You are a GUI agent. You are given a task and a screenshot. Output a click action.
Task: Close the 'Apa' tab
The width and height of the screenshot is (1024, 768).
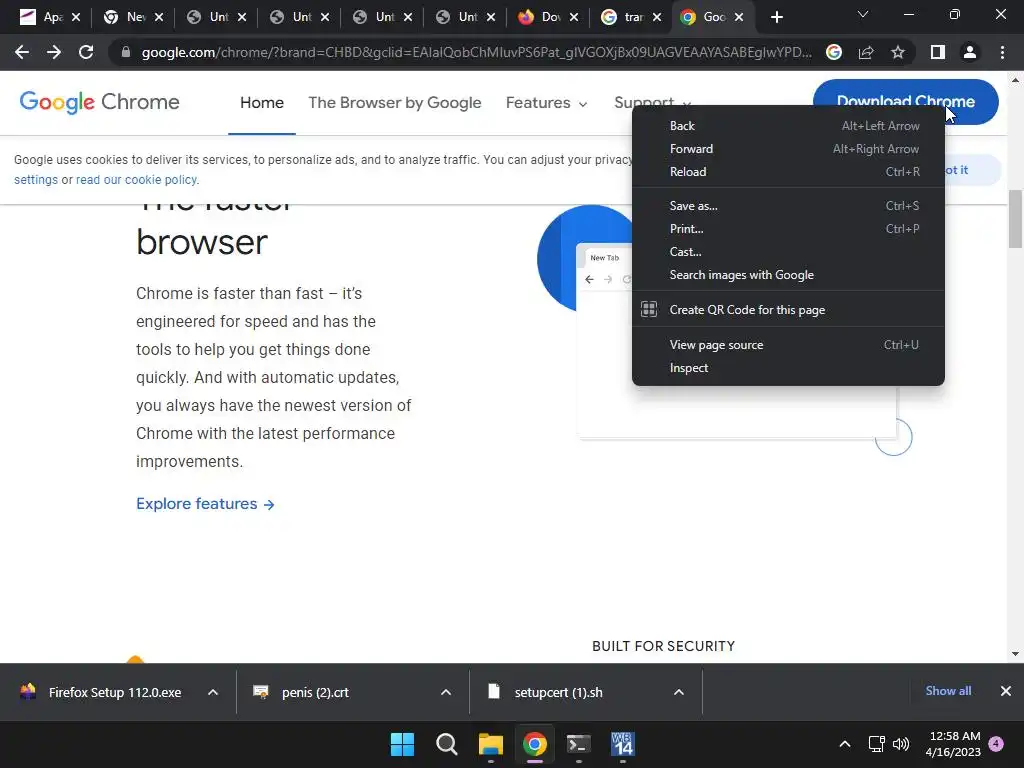pyautogui.click(x=76, y=18)
